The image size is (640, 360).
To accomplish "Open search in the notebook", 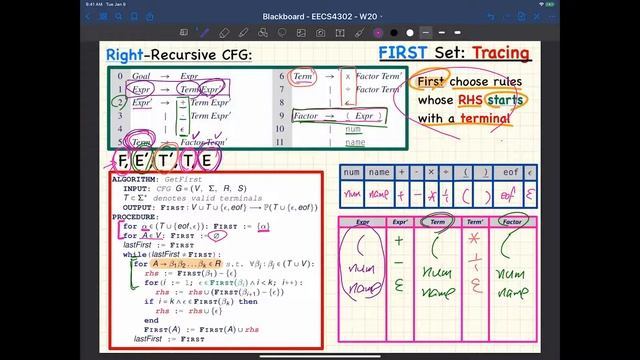I will [x=119, y=17].
